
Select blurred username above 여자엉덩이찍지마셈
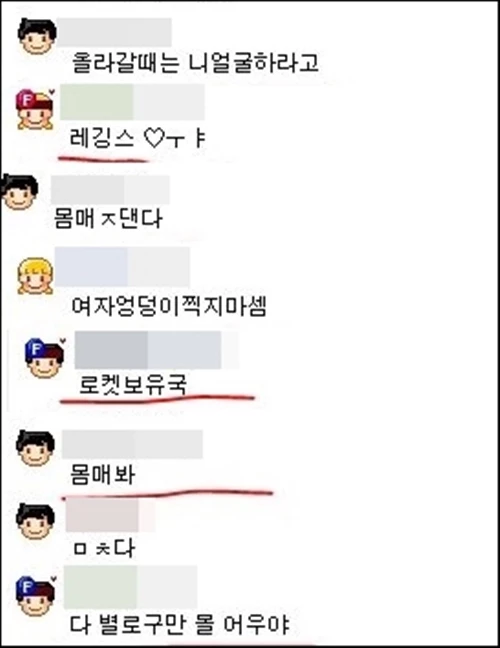click(122, 267)
